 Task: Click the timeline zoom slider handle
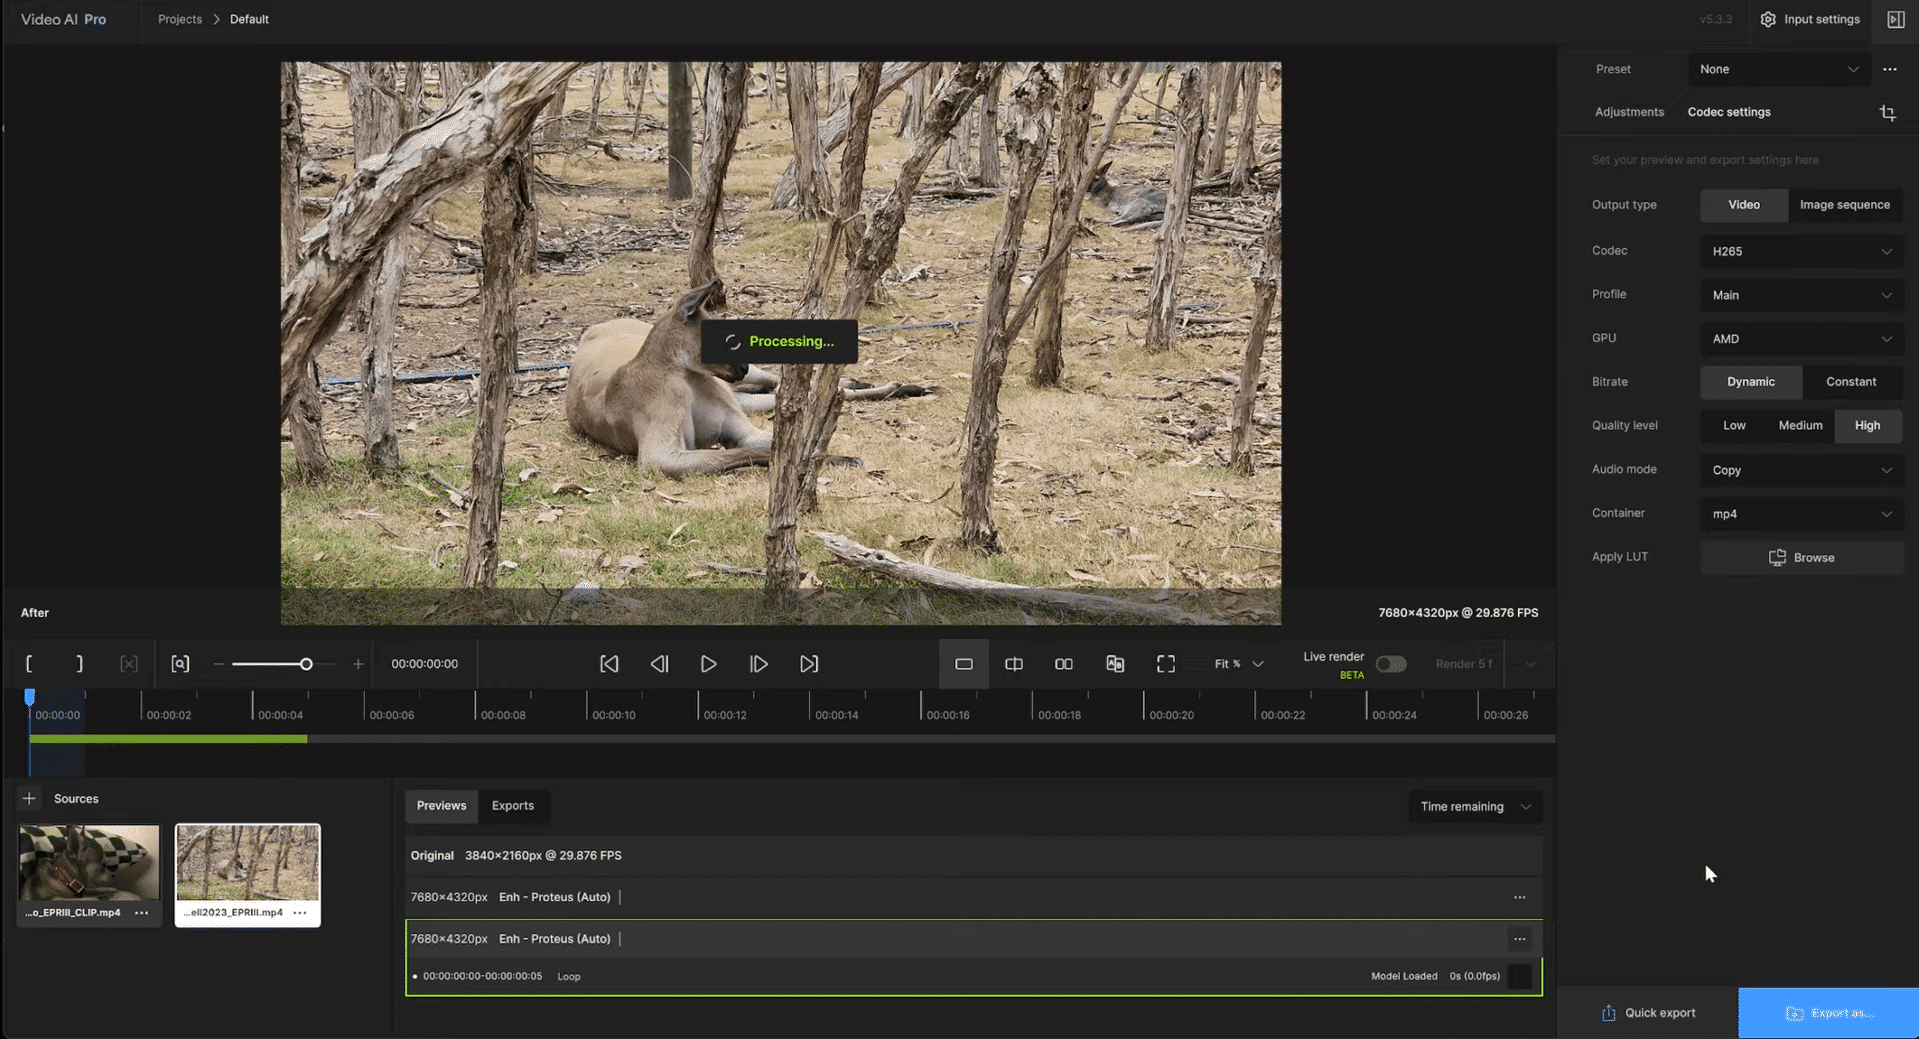coord(306,664)
